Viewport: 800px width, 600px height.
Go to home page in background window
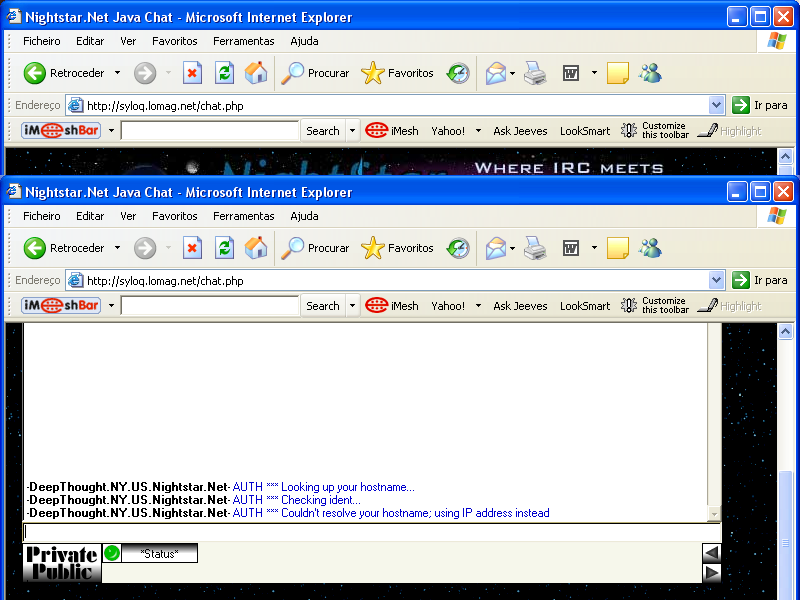coord(256,73)
